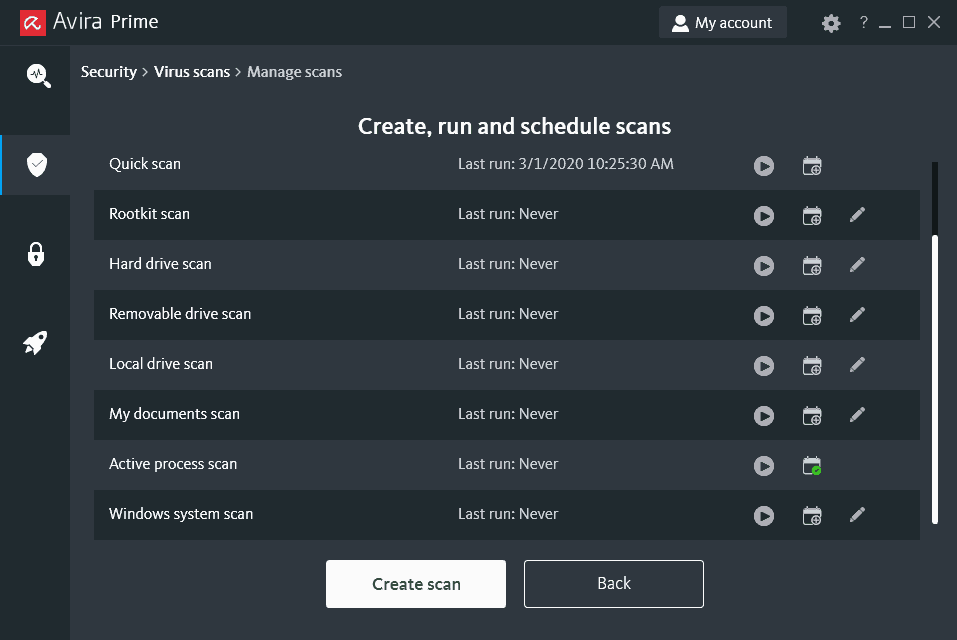Start the Removable drive scan
The image size is (957, 640).
point(764,315)
